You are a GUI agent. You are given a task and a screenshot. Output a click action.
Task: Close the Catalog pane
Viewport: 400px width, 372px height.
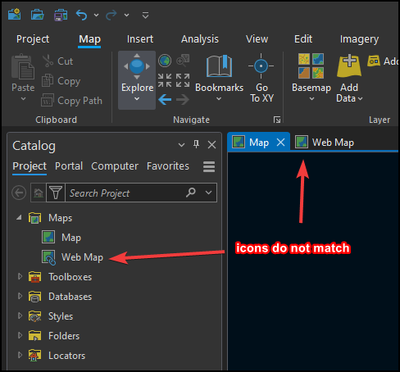(212, 145)
